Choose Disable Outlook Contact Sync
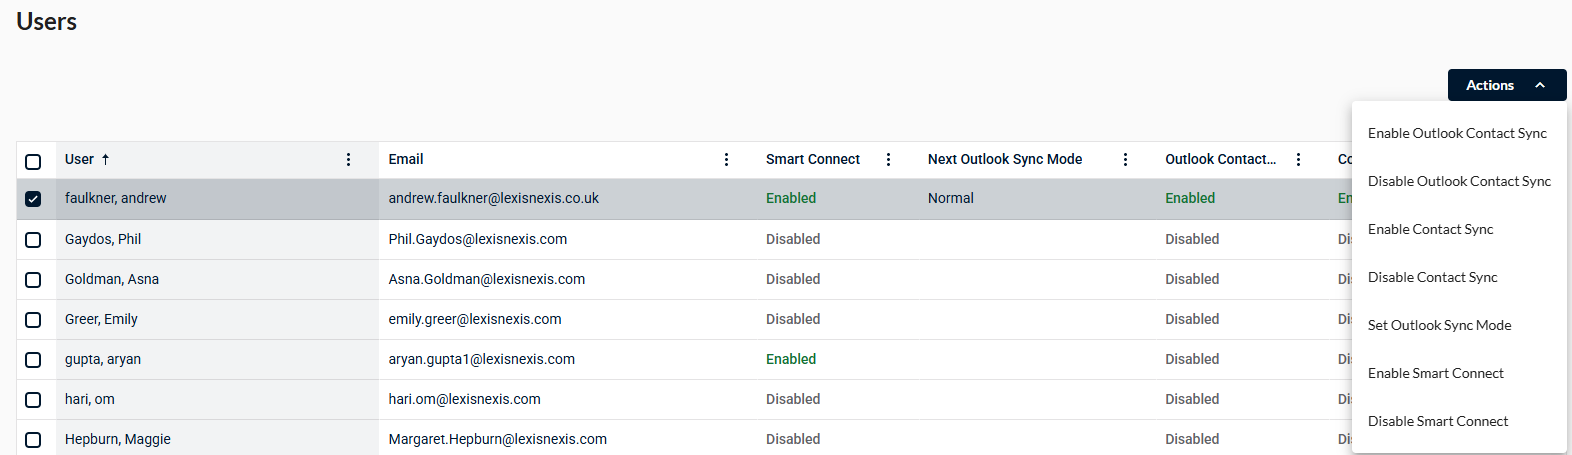The width and height of the screenshot is (1572, 455). (x=1459, y=181)
